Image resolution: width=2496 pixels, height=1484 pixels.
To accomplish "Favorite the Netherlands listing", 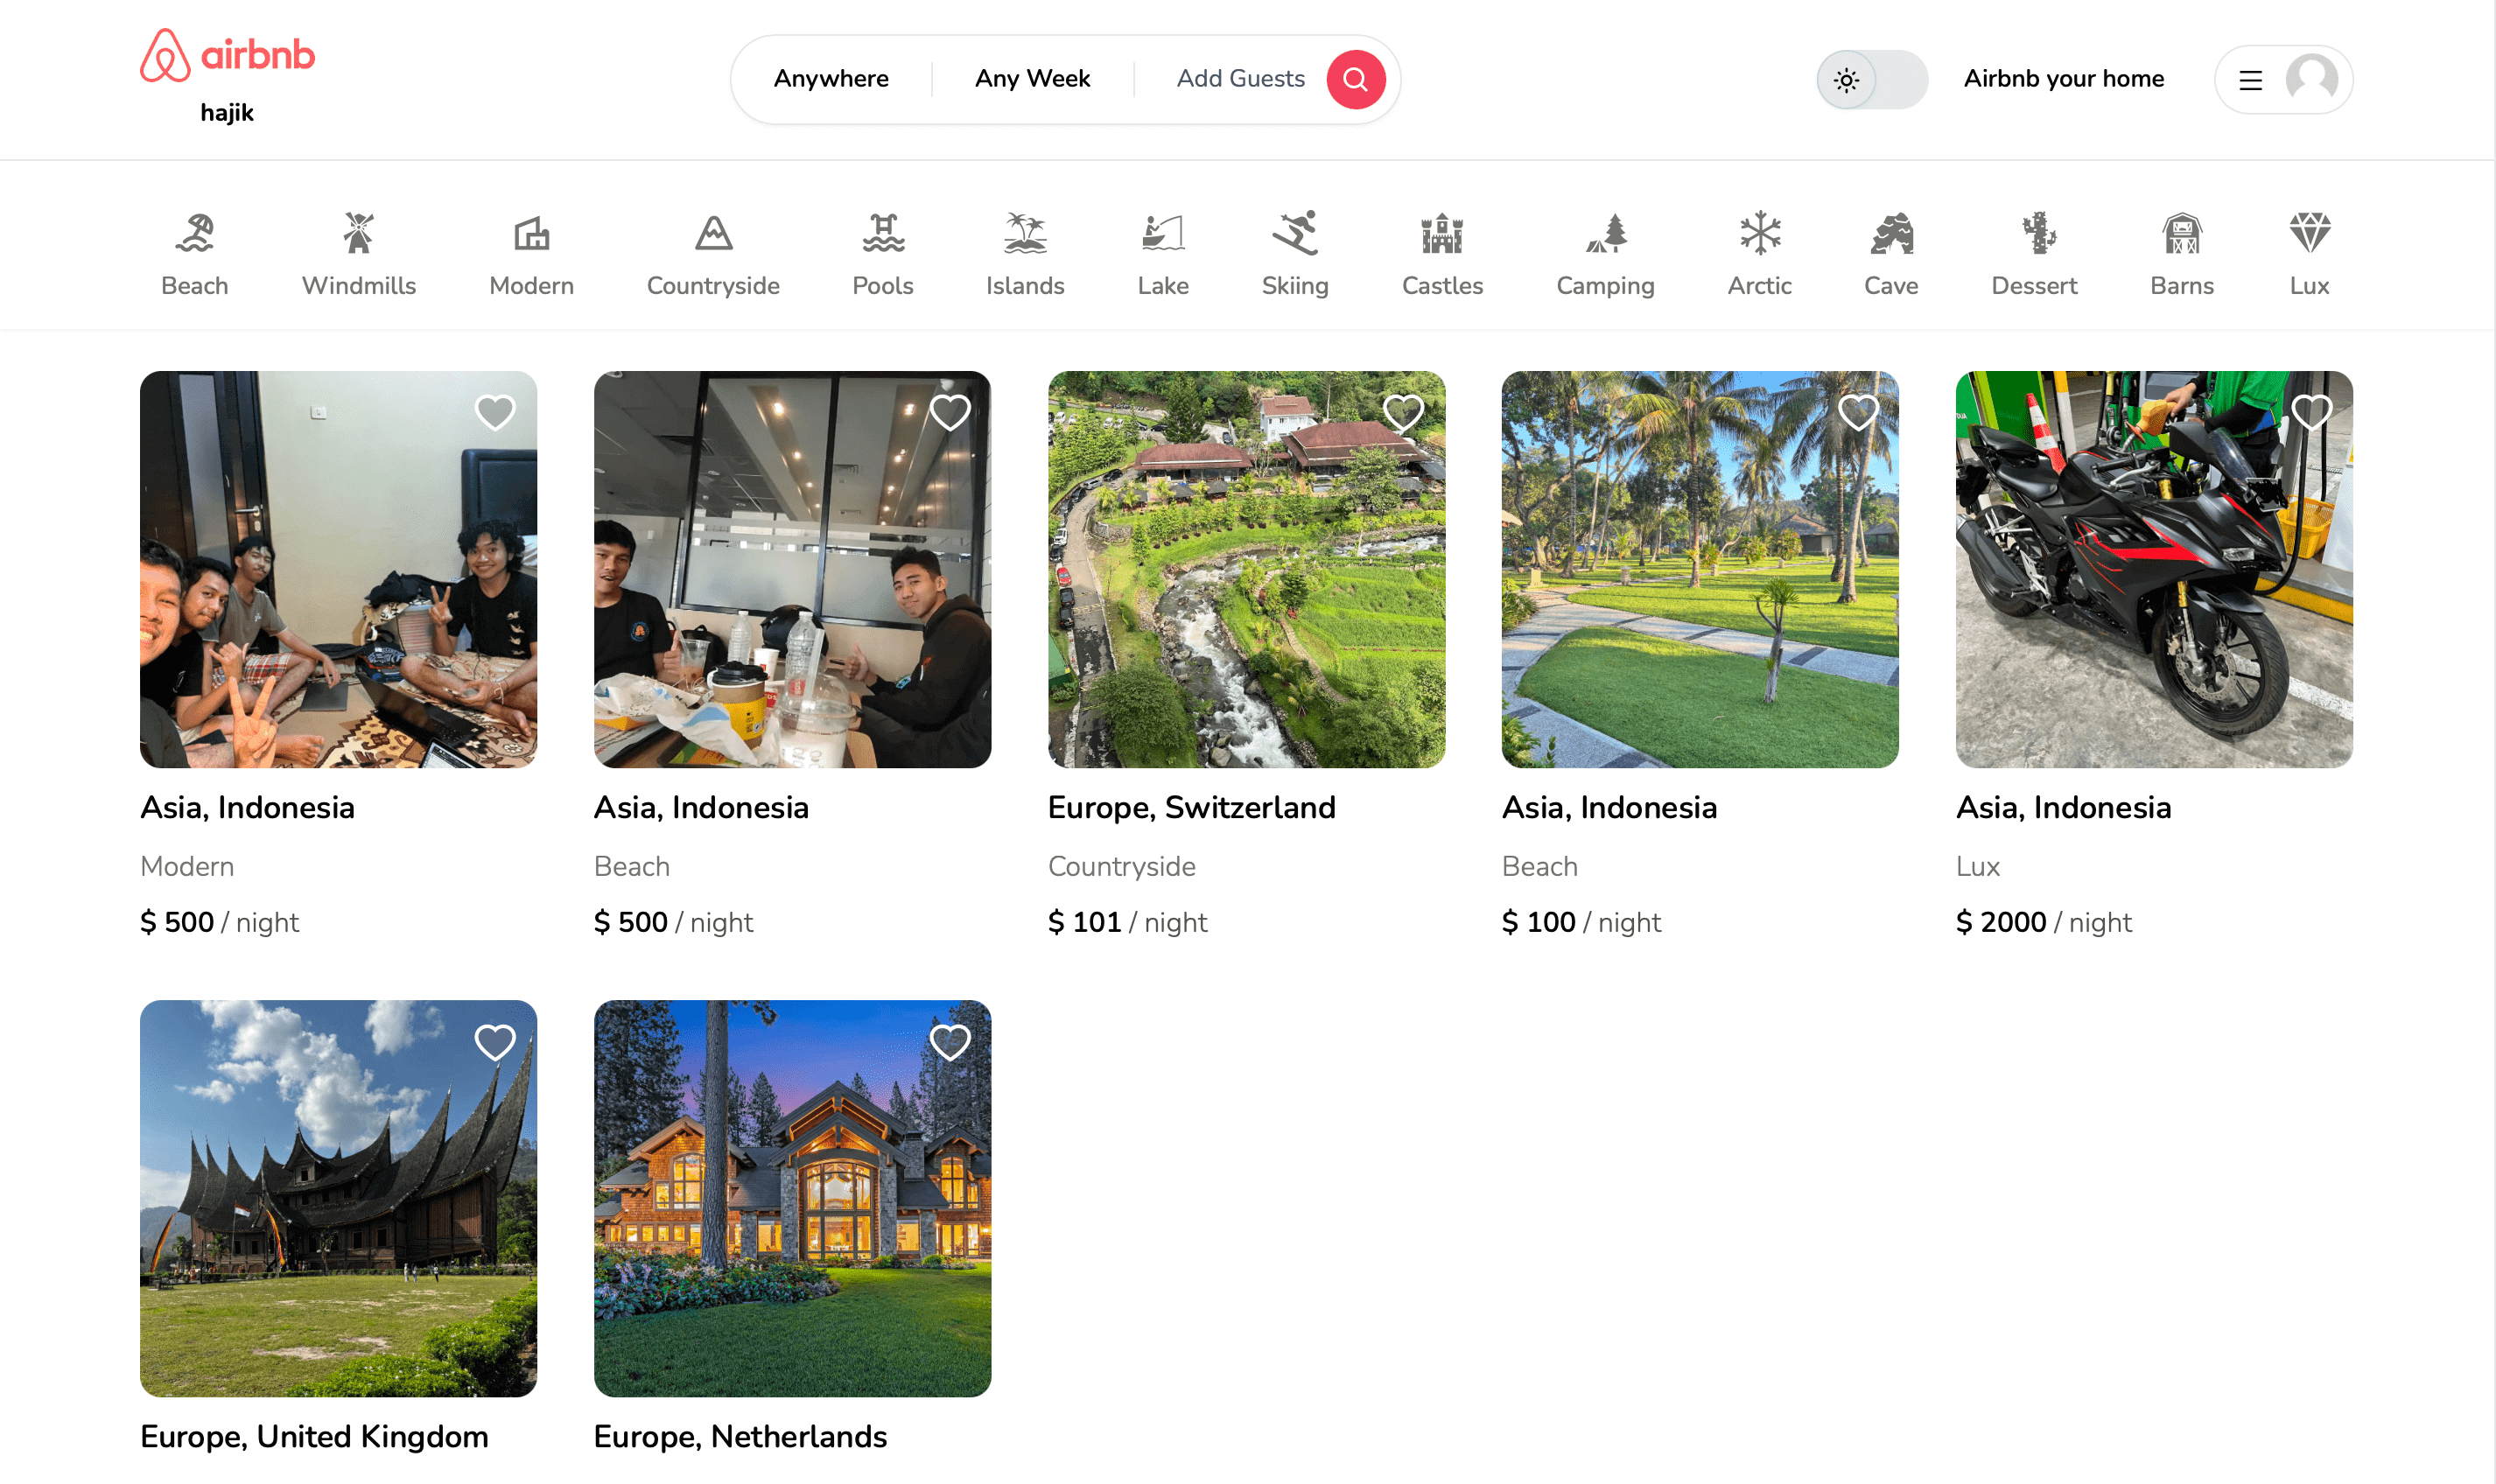I will click(949, 1042).
